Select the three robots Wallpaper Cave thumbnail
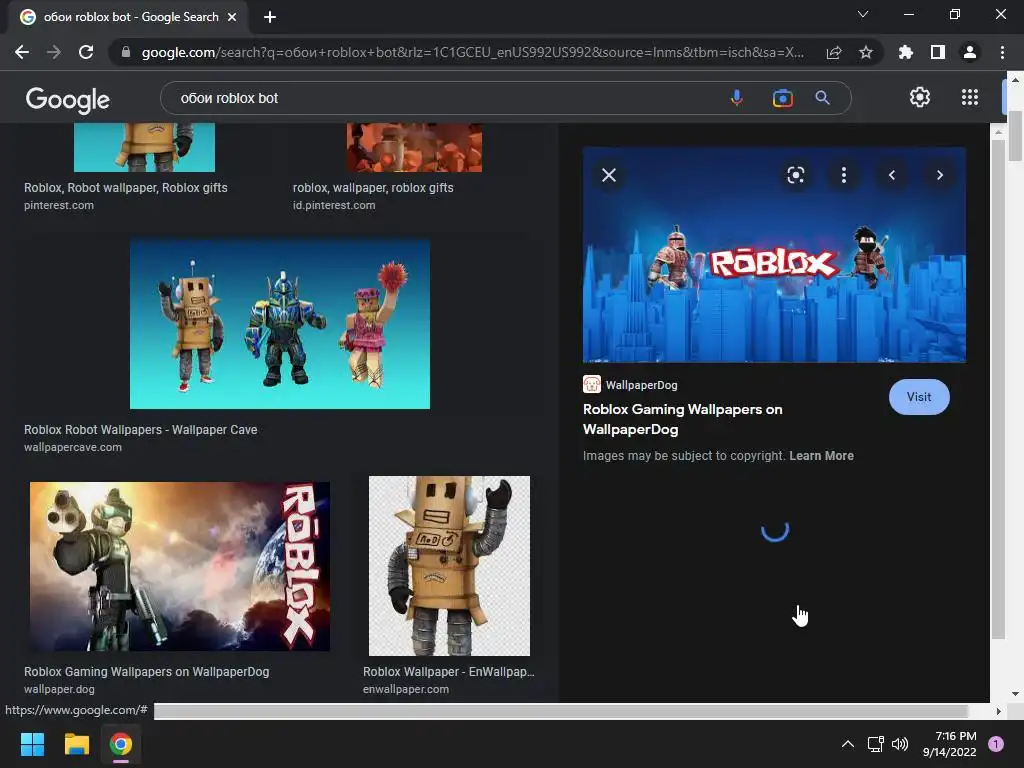The height and width of the screenshot is (768, 1024). [x=280, y=324]
